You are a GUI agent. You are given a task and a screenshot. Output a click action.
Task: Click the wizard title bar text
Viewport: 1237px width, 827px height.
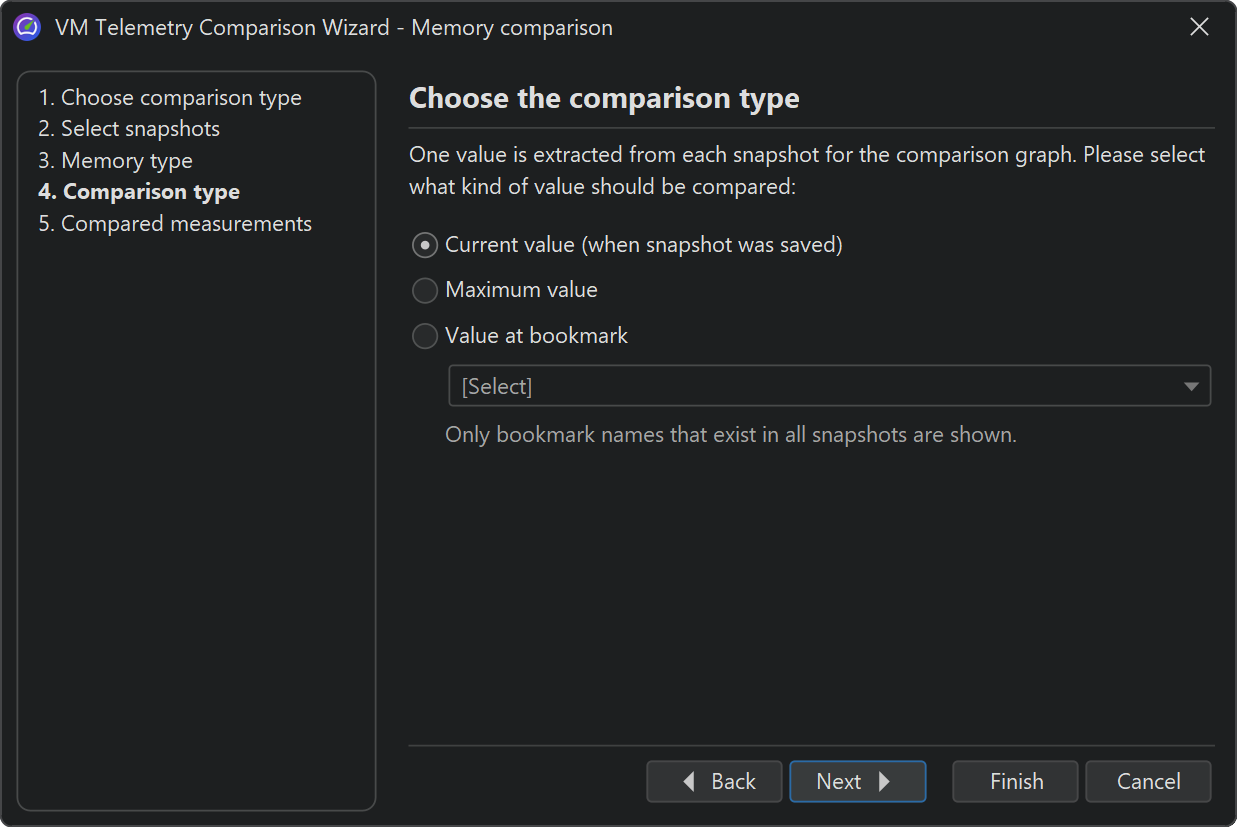(x=334, y=28)
